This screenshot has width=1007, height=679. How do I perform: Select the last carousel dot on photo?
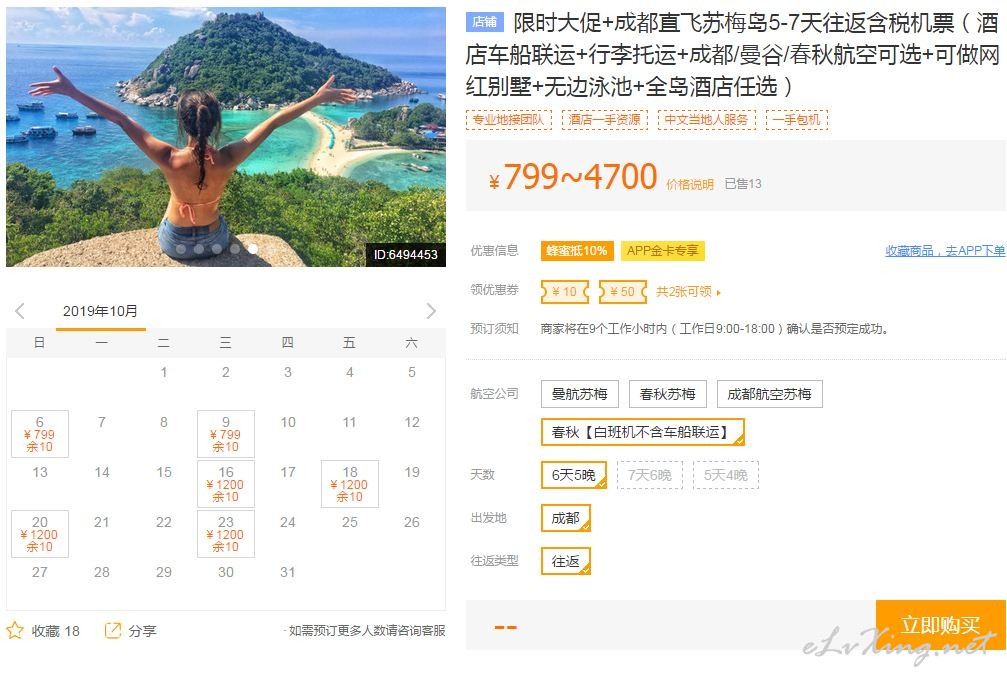click(253, 249)
